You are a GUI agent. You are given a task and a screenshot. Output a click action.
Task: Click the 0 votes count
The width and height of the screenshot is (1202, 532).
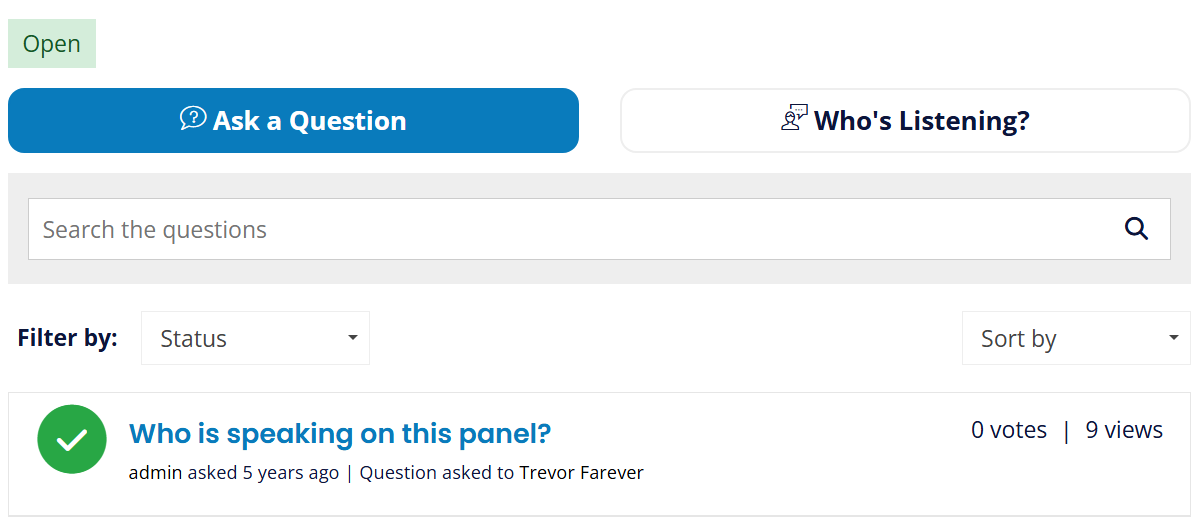tap(1009, 430)
